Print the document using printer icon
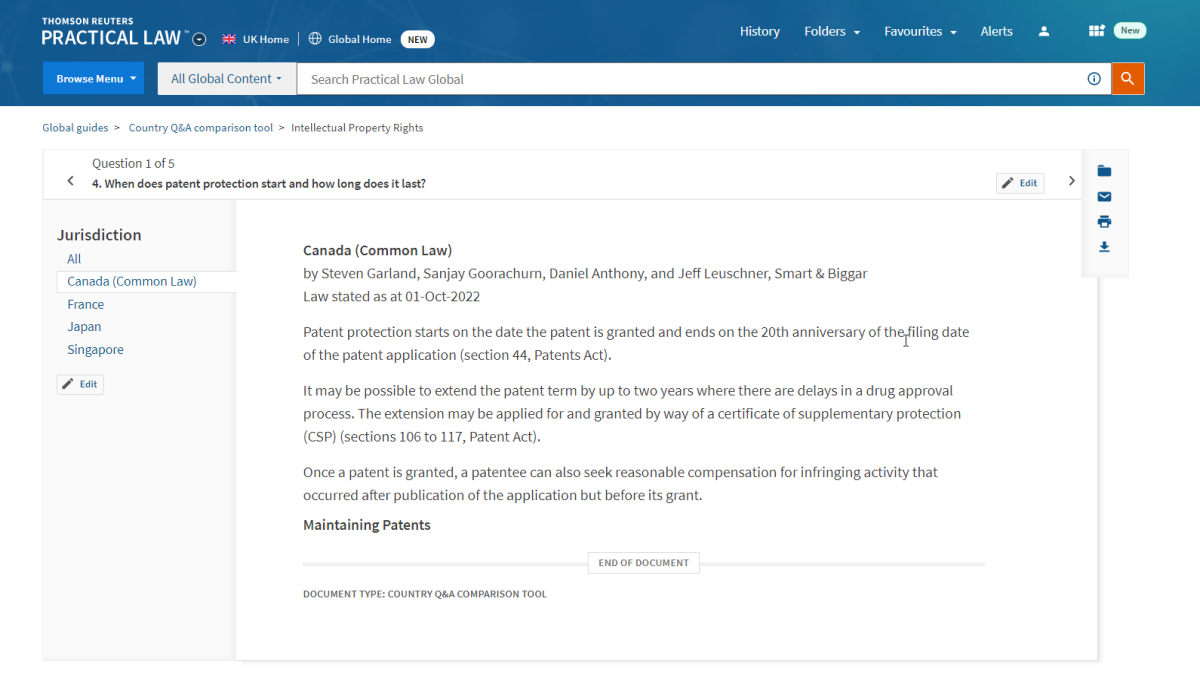This screenshot has height=676, width=1200. [1104, 222]
